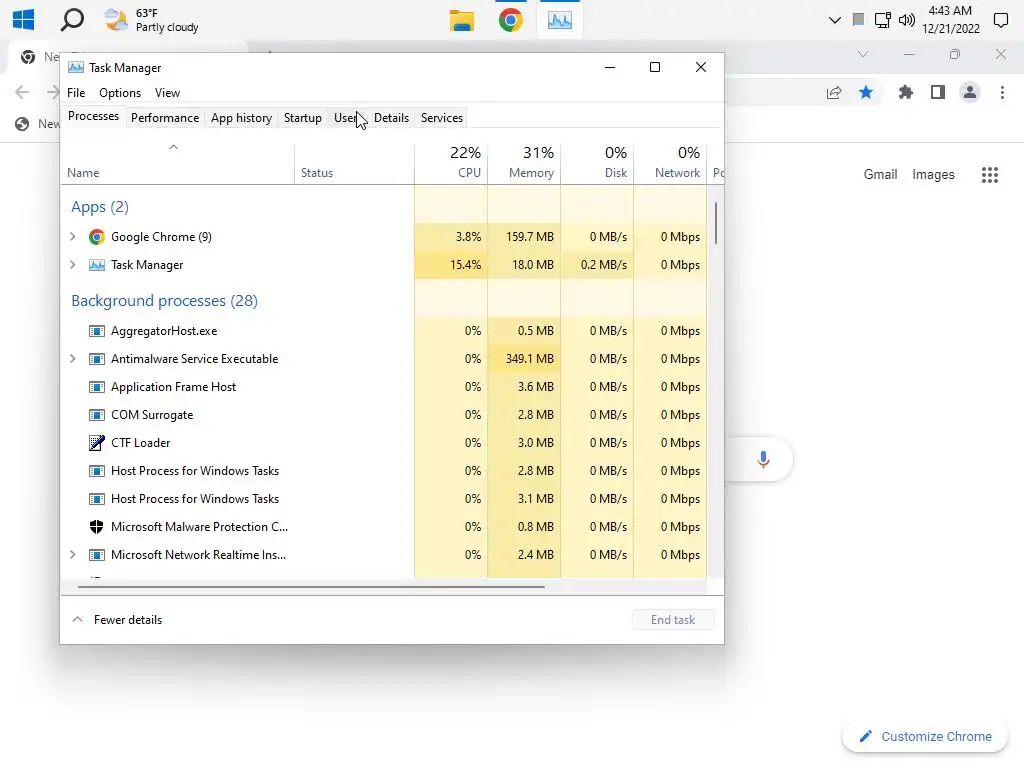Switch to the App history tab
Image resolution: width=1024 pixels, height=768 pixels.
(241, 118)
